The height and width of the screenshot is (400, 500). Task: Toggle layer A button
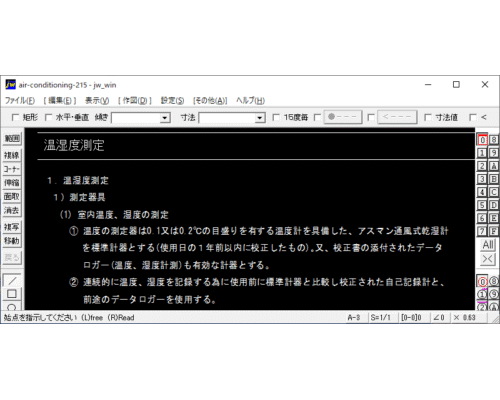pos(494,166)
